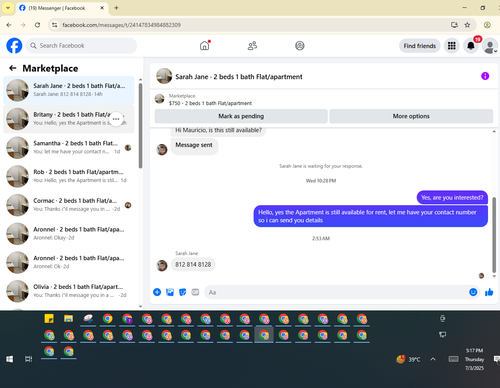View site information icon in address bar
This screenshot has height=388, width=500.
tap(55, 25)
